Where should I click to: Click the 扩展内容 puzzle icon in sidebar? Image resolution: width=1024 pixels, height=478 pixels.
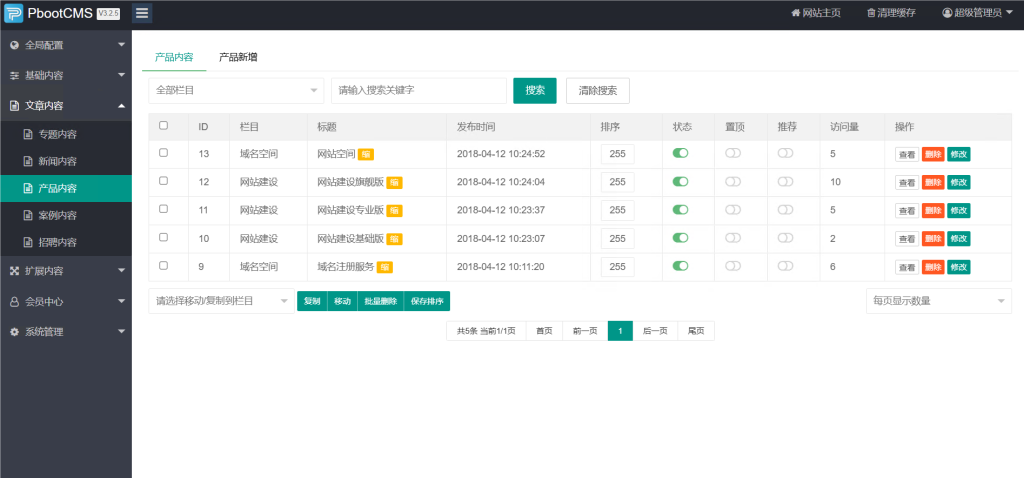coord(14,271)
